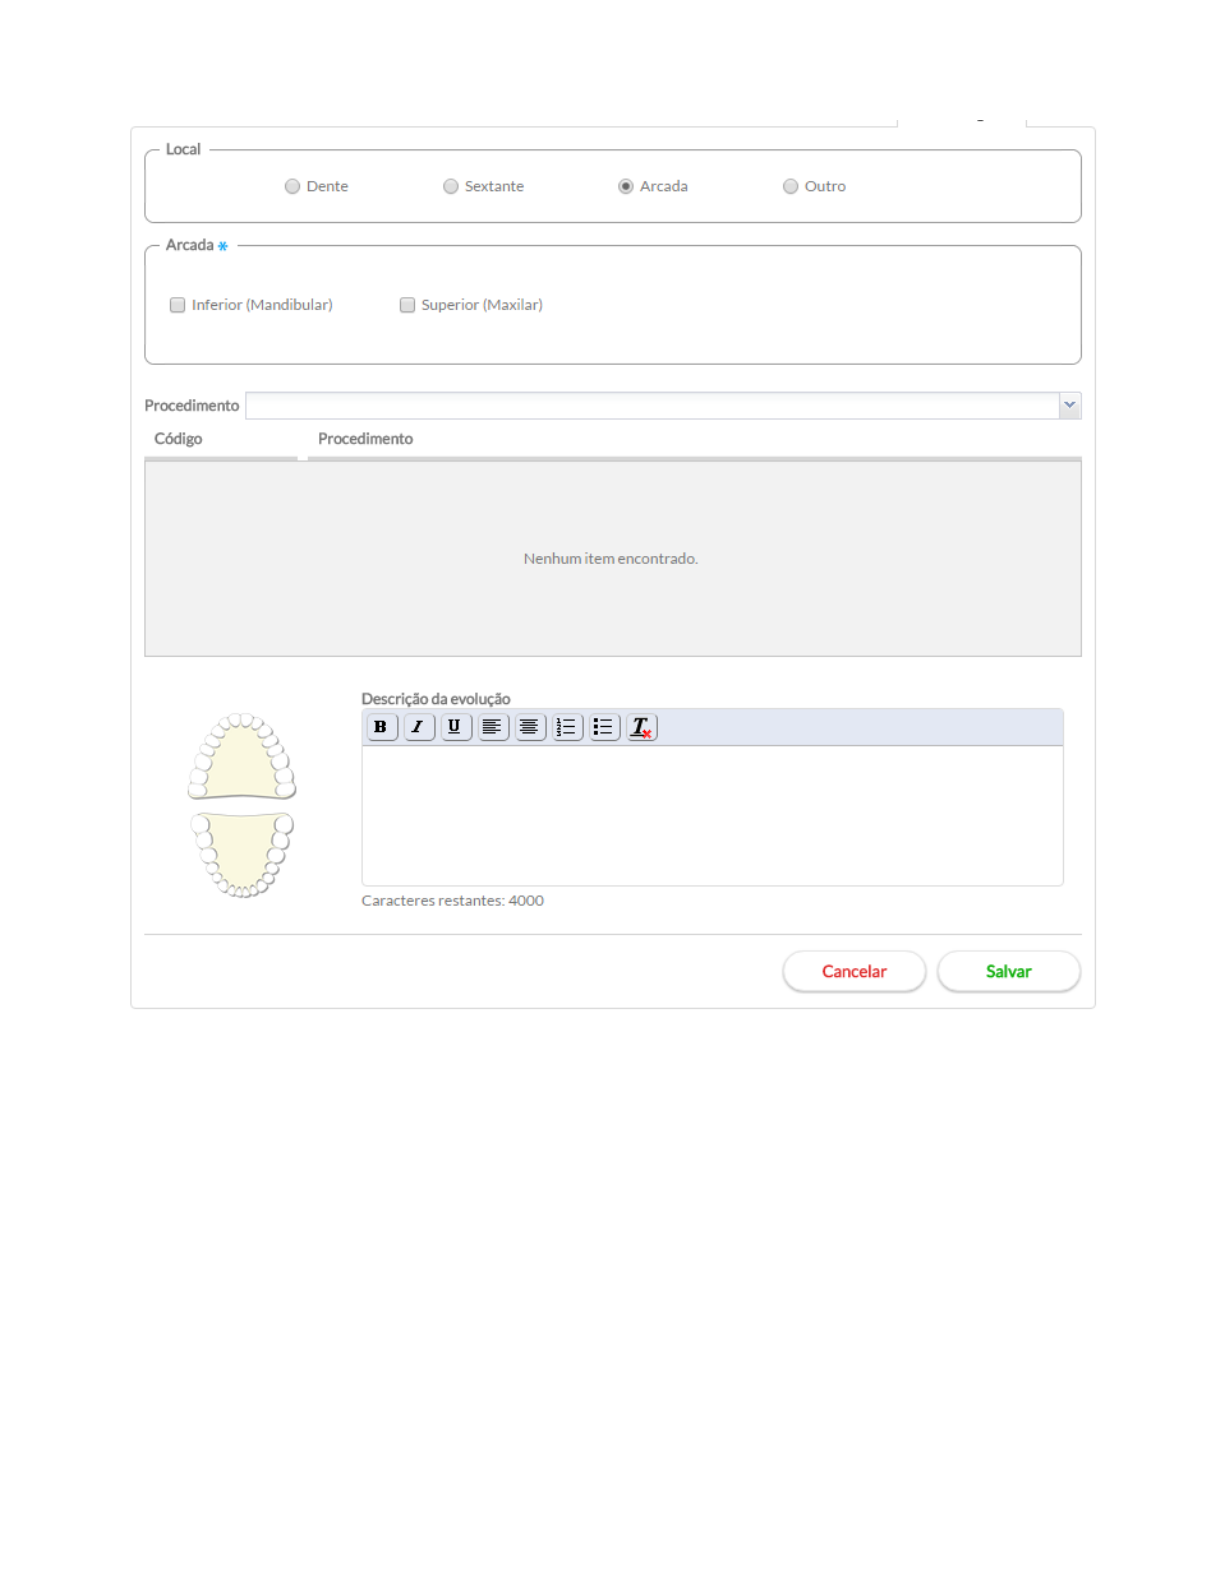Click inside the Descrição da evolução text area
Screen dimensions: 1224x1584
click(x=712, y=815)
